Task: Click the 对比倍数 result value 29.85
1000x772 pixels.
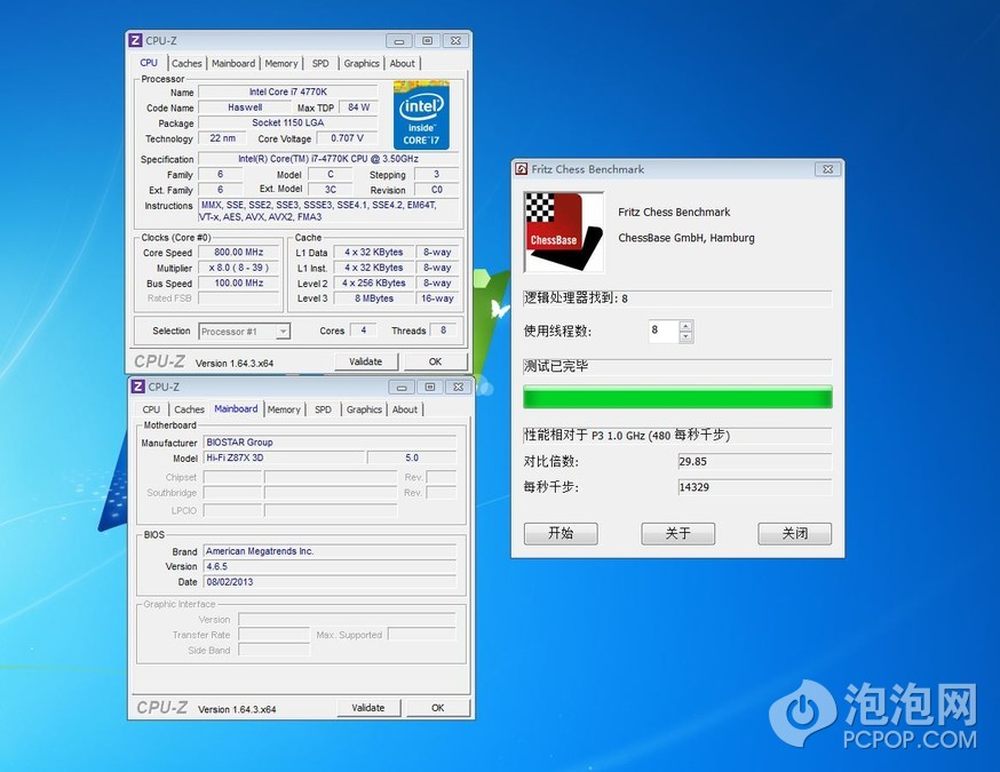Action: click(x=755, y=462)
